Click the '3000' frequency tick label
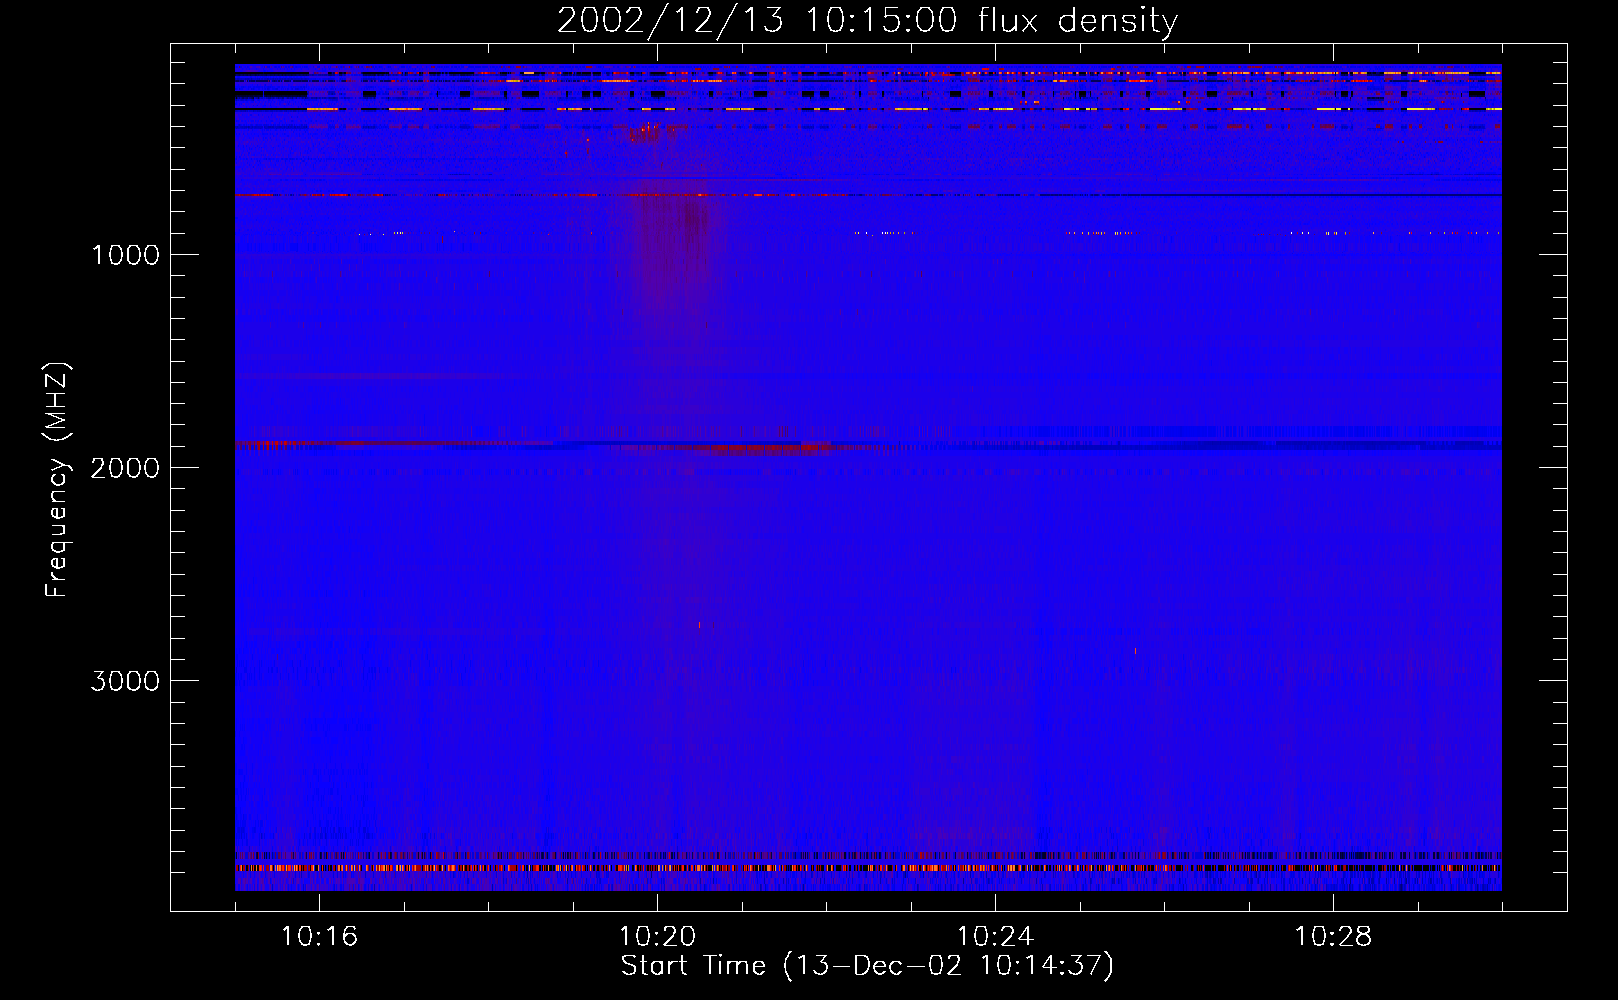This screenshot has width=1618, height=1000. point(125,681)
